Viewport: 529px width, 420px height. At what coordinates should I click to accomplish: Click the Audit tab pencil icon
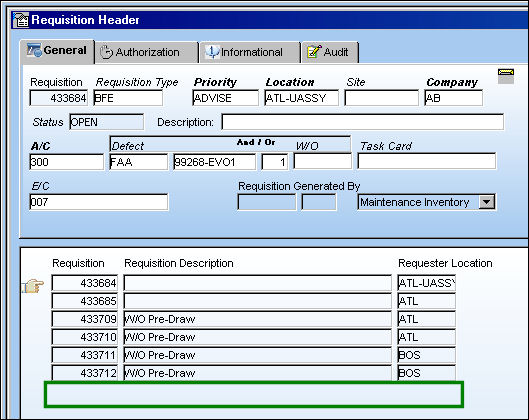tap(314, 52)
